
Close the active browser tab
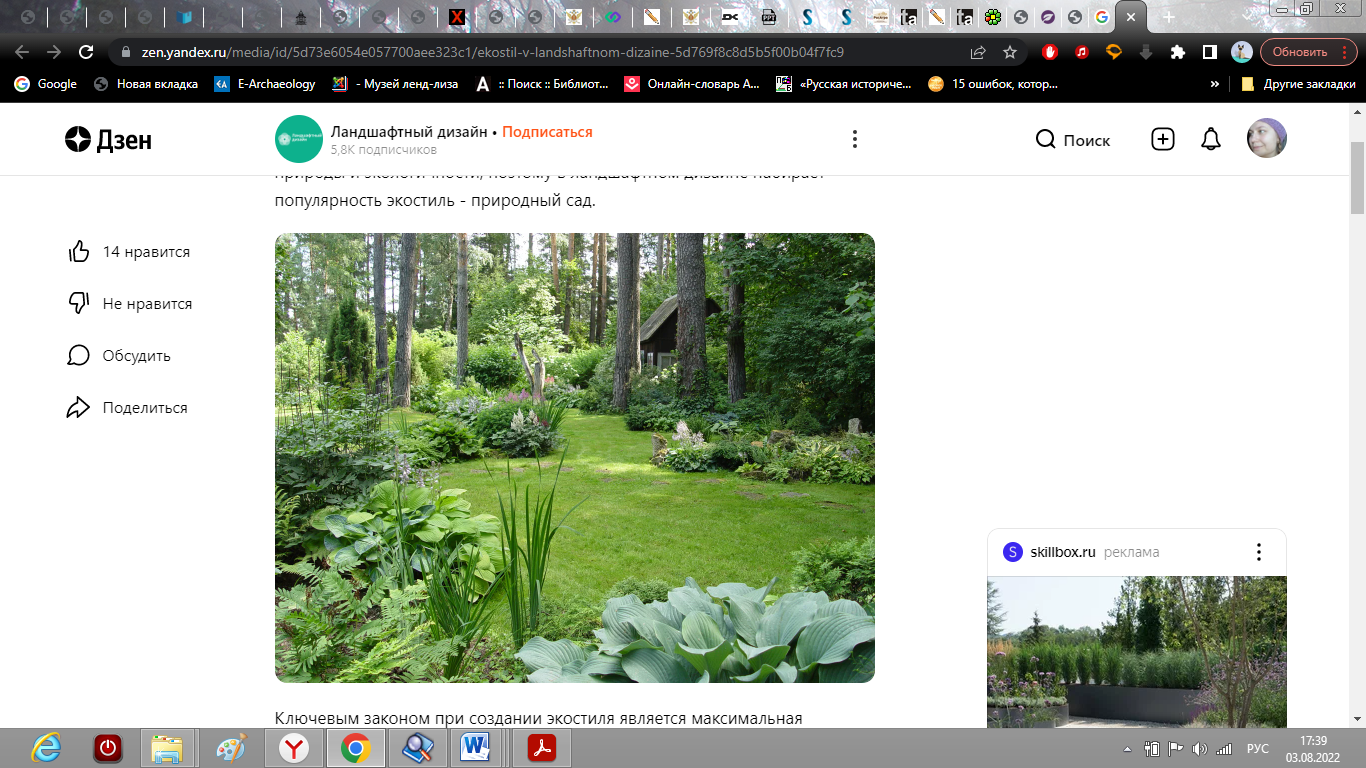coord(1131,17)
